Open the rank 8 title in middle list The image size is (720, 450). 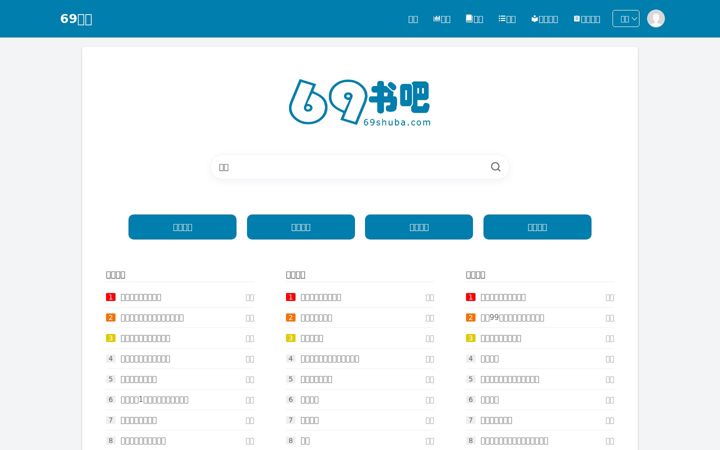pyautogui.click(x=305, y=441)
